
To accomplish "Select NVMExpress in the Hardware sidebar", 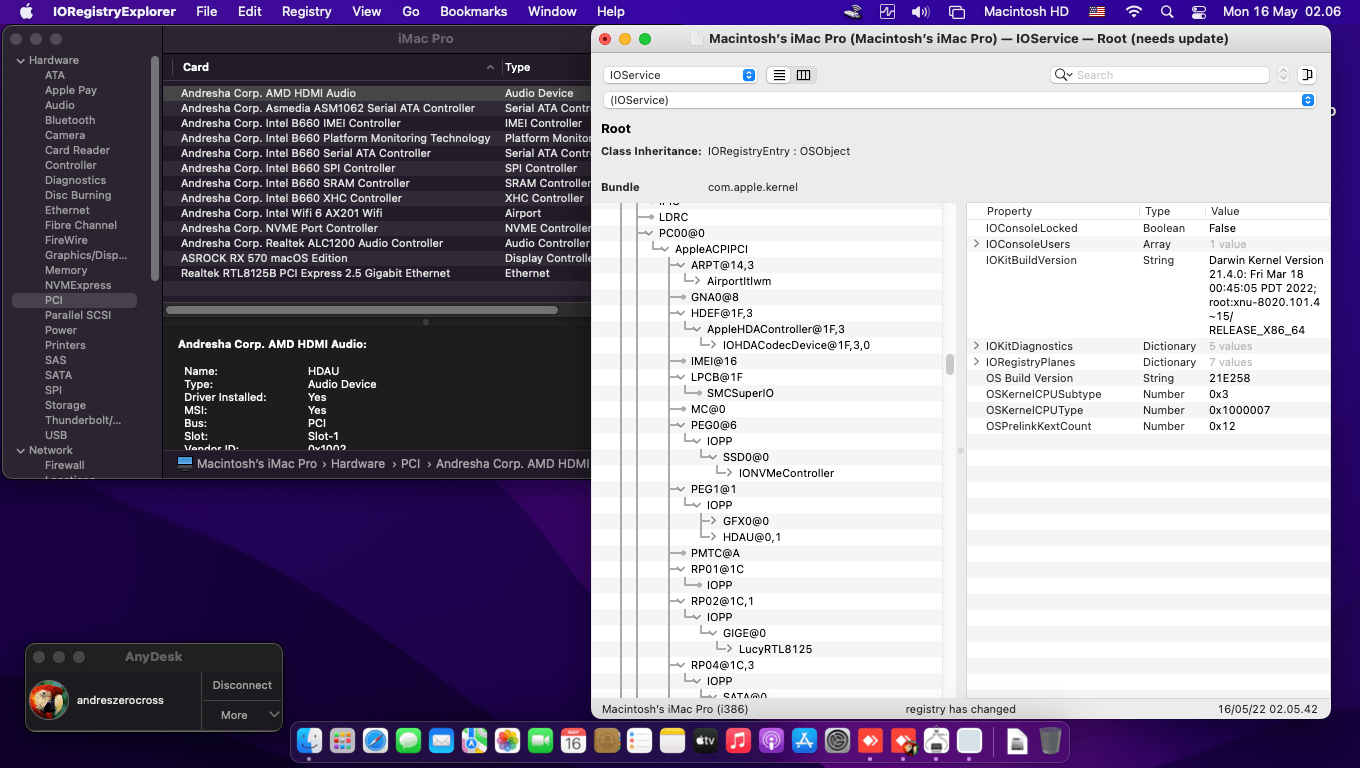I will click(77, 285).
